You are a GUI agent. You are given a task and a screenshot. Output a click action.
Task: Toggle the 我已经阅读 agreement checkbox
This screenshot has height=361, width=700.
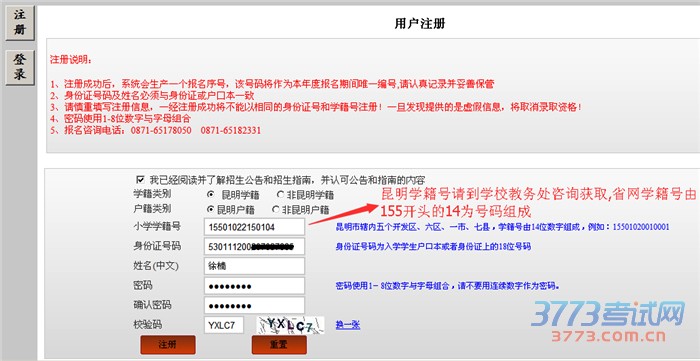140,180
